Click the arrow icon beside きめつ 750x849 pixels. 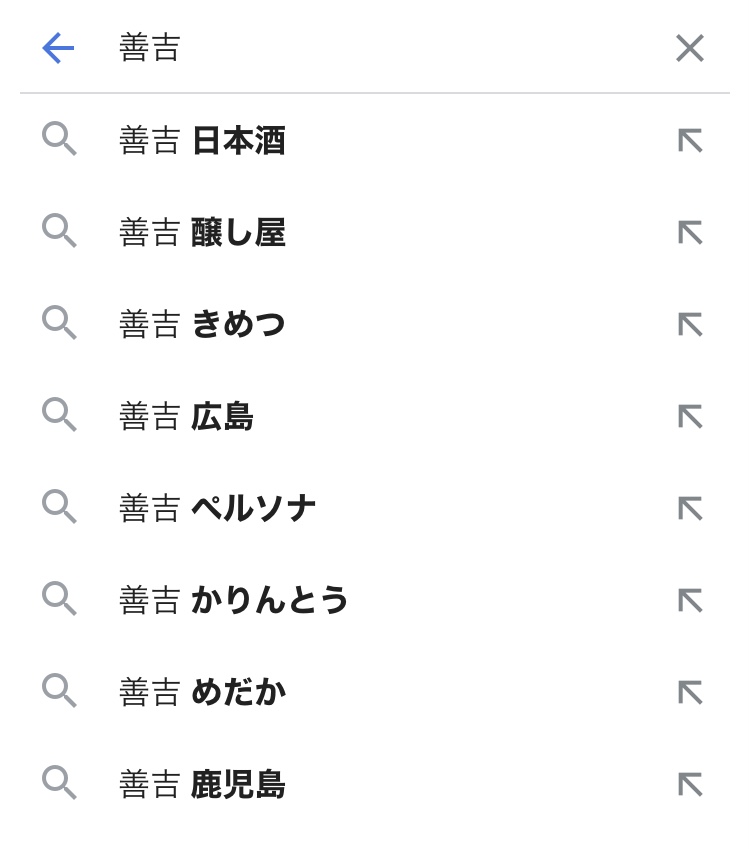click(690, 325)
